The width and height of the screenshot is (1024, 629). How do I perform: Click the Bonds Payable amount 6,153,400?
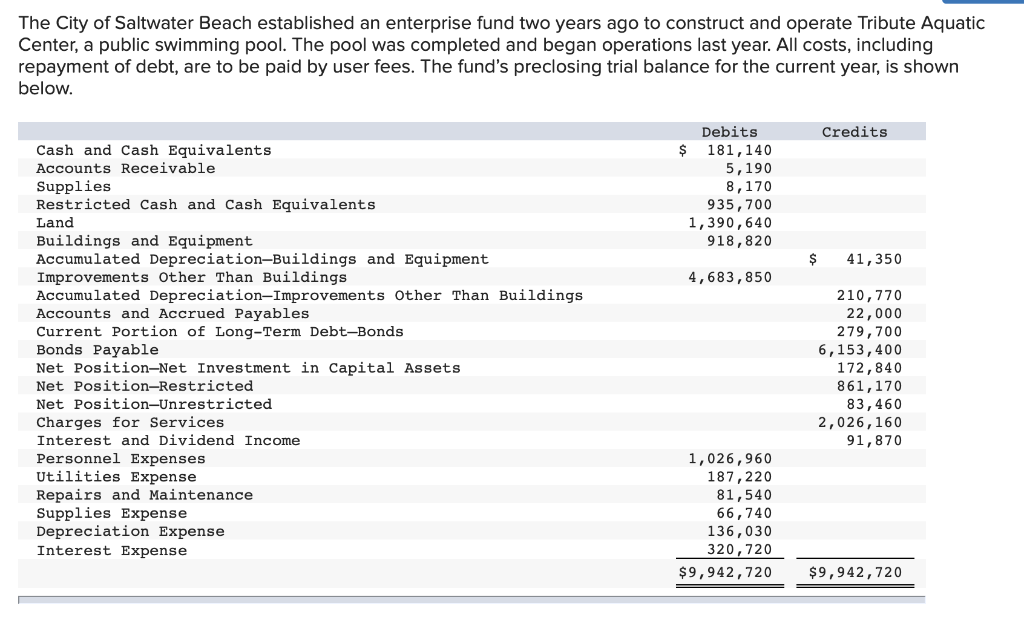coord(860,350)
